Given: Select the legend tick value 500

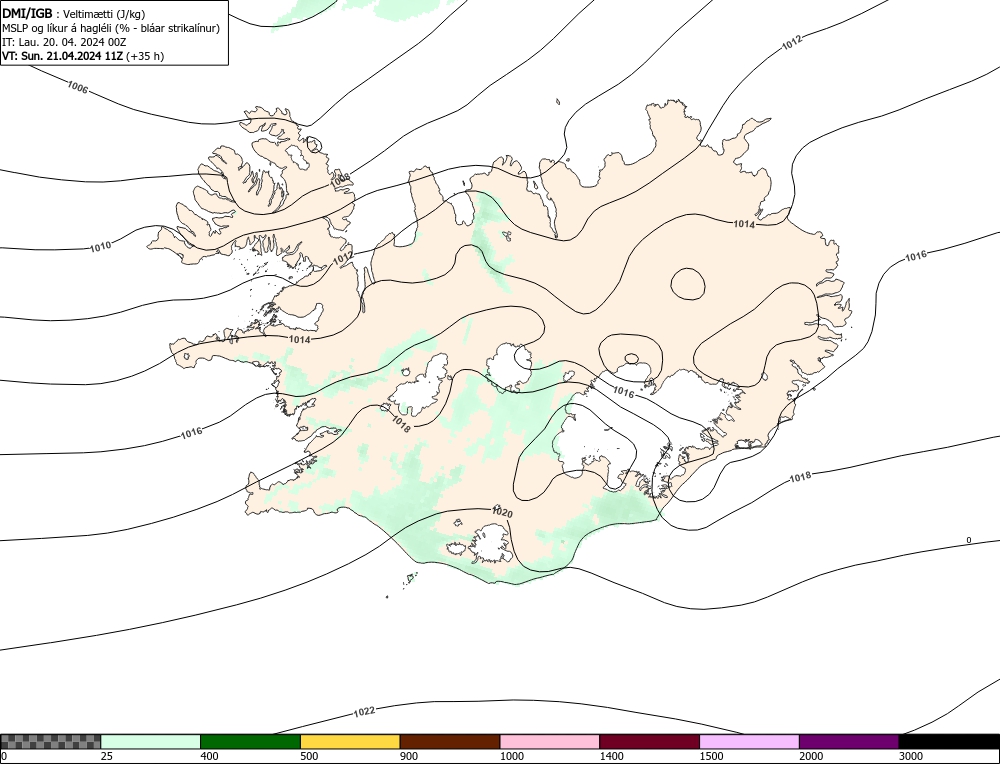Looking at the screenshot, I should point(309,756).
